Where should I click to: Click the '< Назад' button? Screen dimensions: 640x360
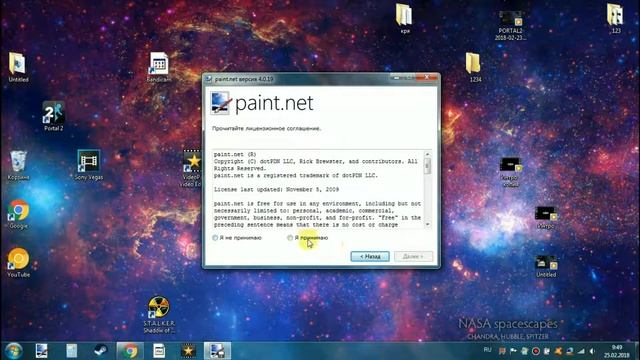(370, 256)
